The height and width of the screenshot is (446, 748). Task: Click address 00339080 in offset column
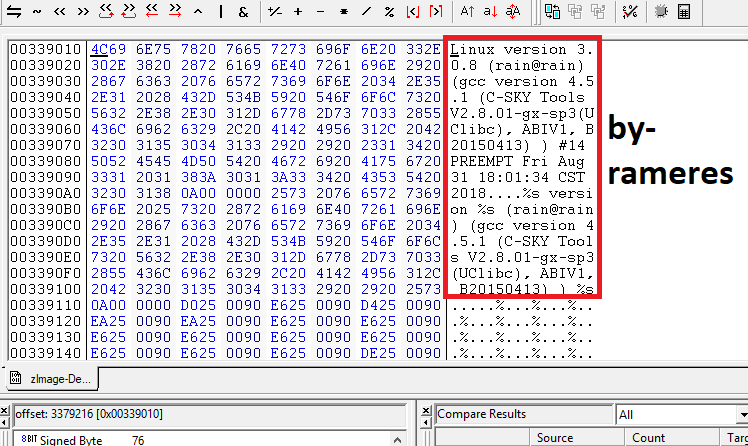click(46, 161)
